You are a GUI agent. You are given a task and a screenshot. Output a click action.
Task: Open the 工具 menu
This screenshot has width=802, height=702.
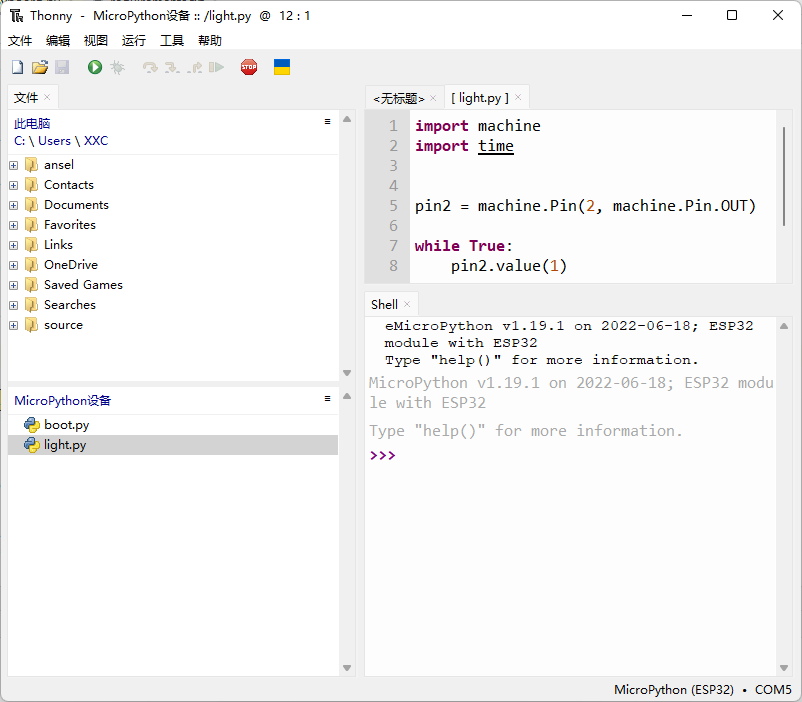[x=172, y=40]
